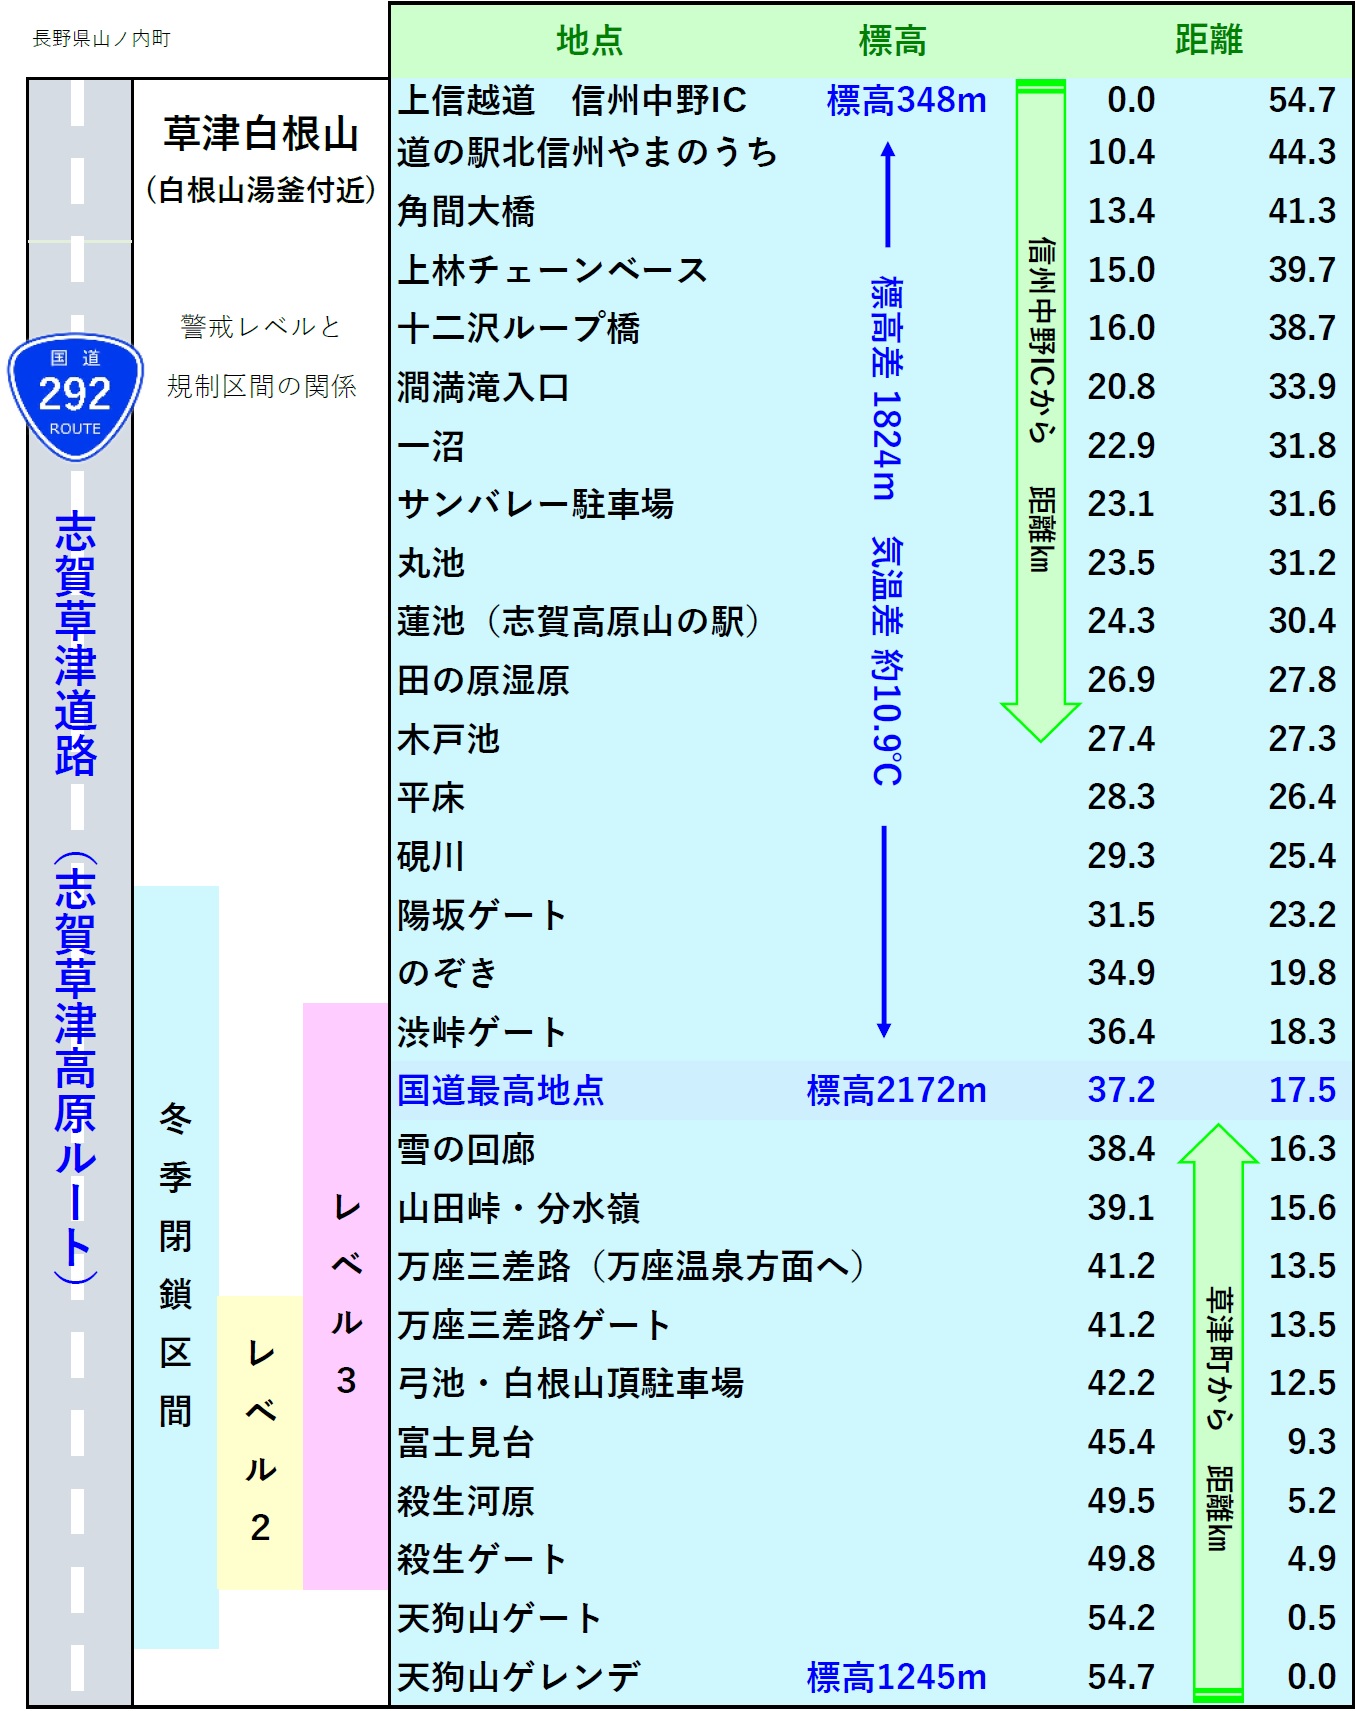
Task: Click the 山田峠・分水嶺 entry
Action: (518, 1208)
